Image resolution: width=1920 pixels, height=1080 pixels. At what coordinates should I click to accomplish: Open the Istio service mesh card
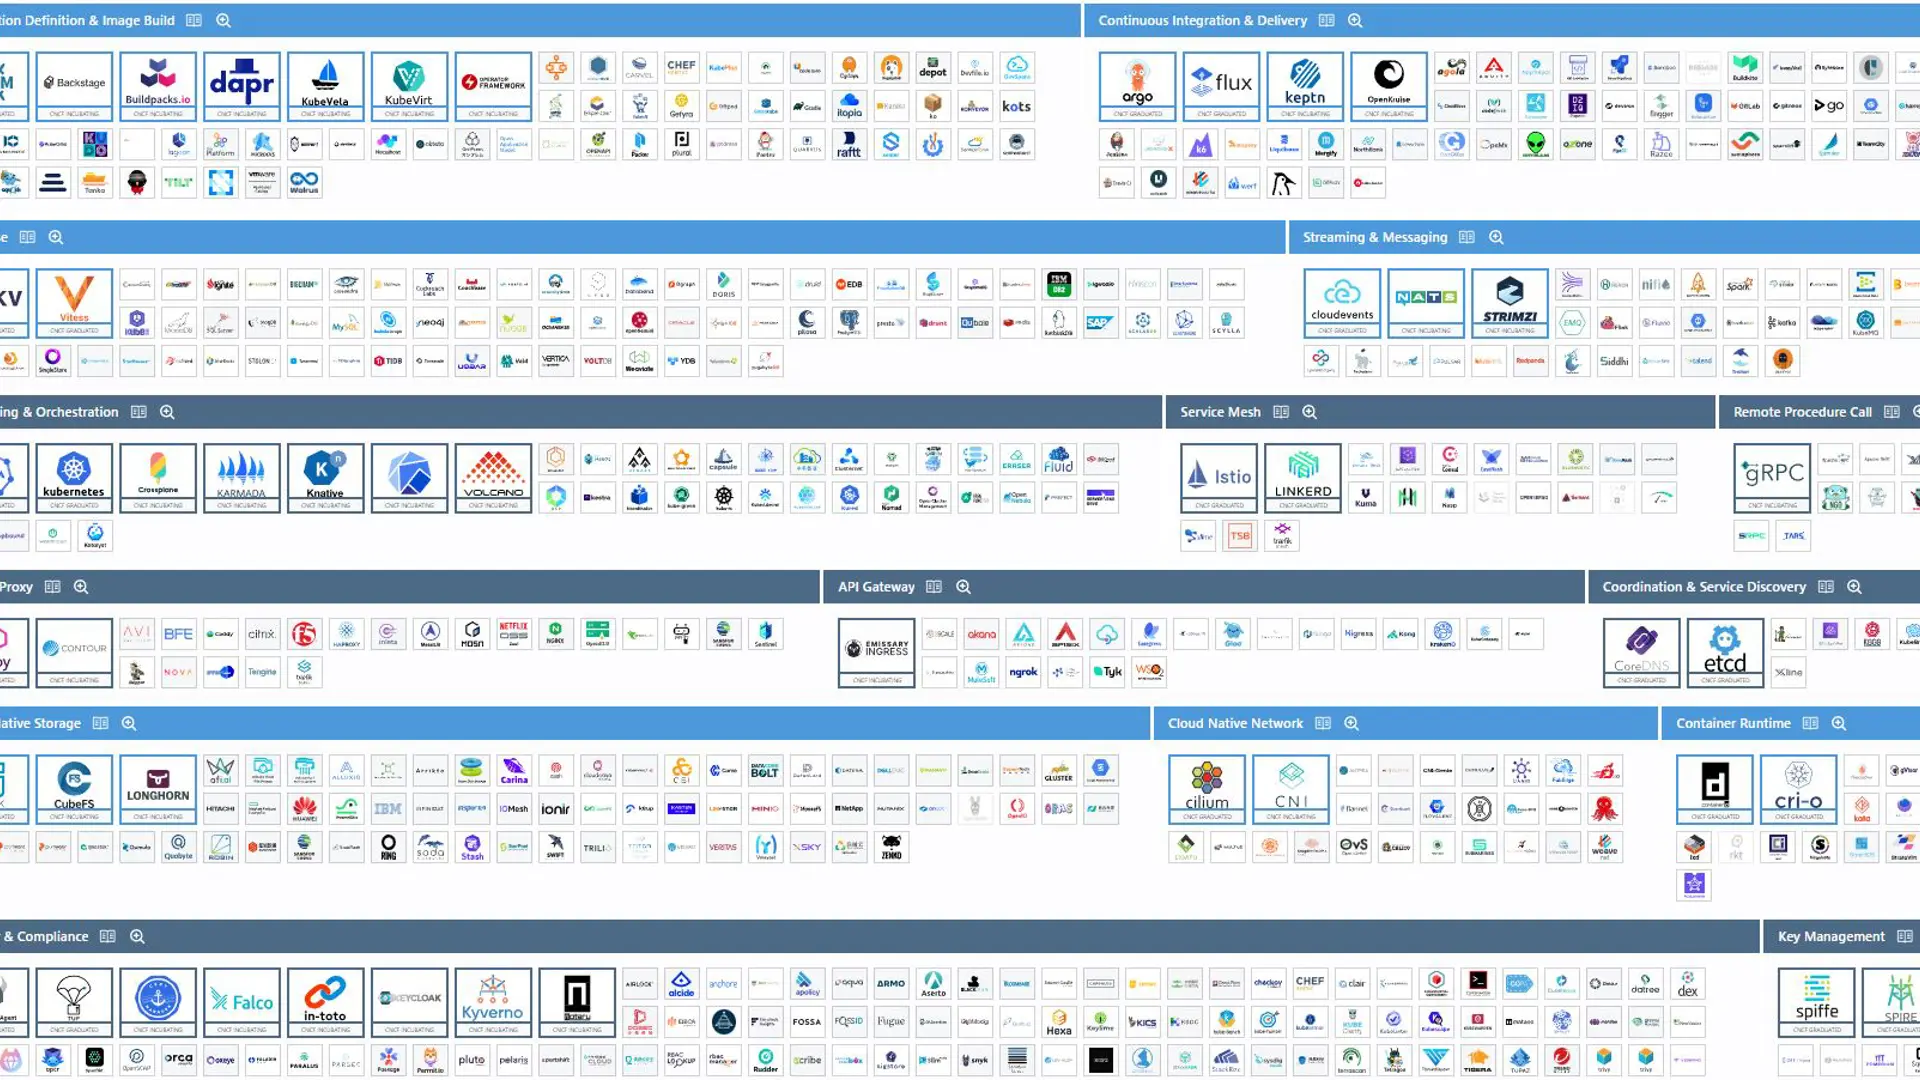click(1219, 478)
